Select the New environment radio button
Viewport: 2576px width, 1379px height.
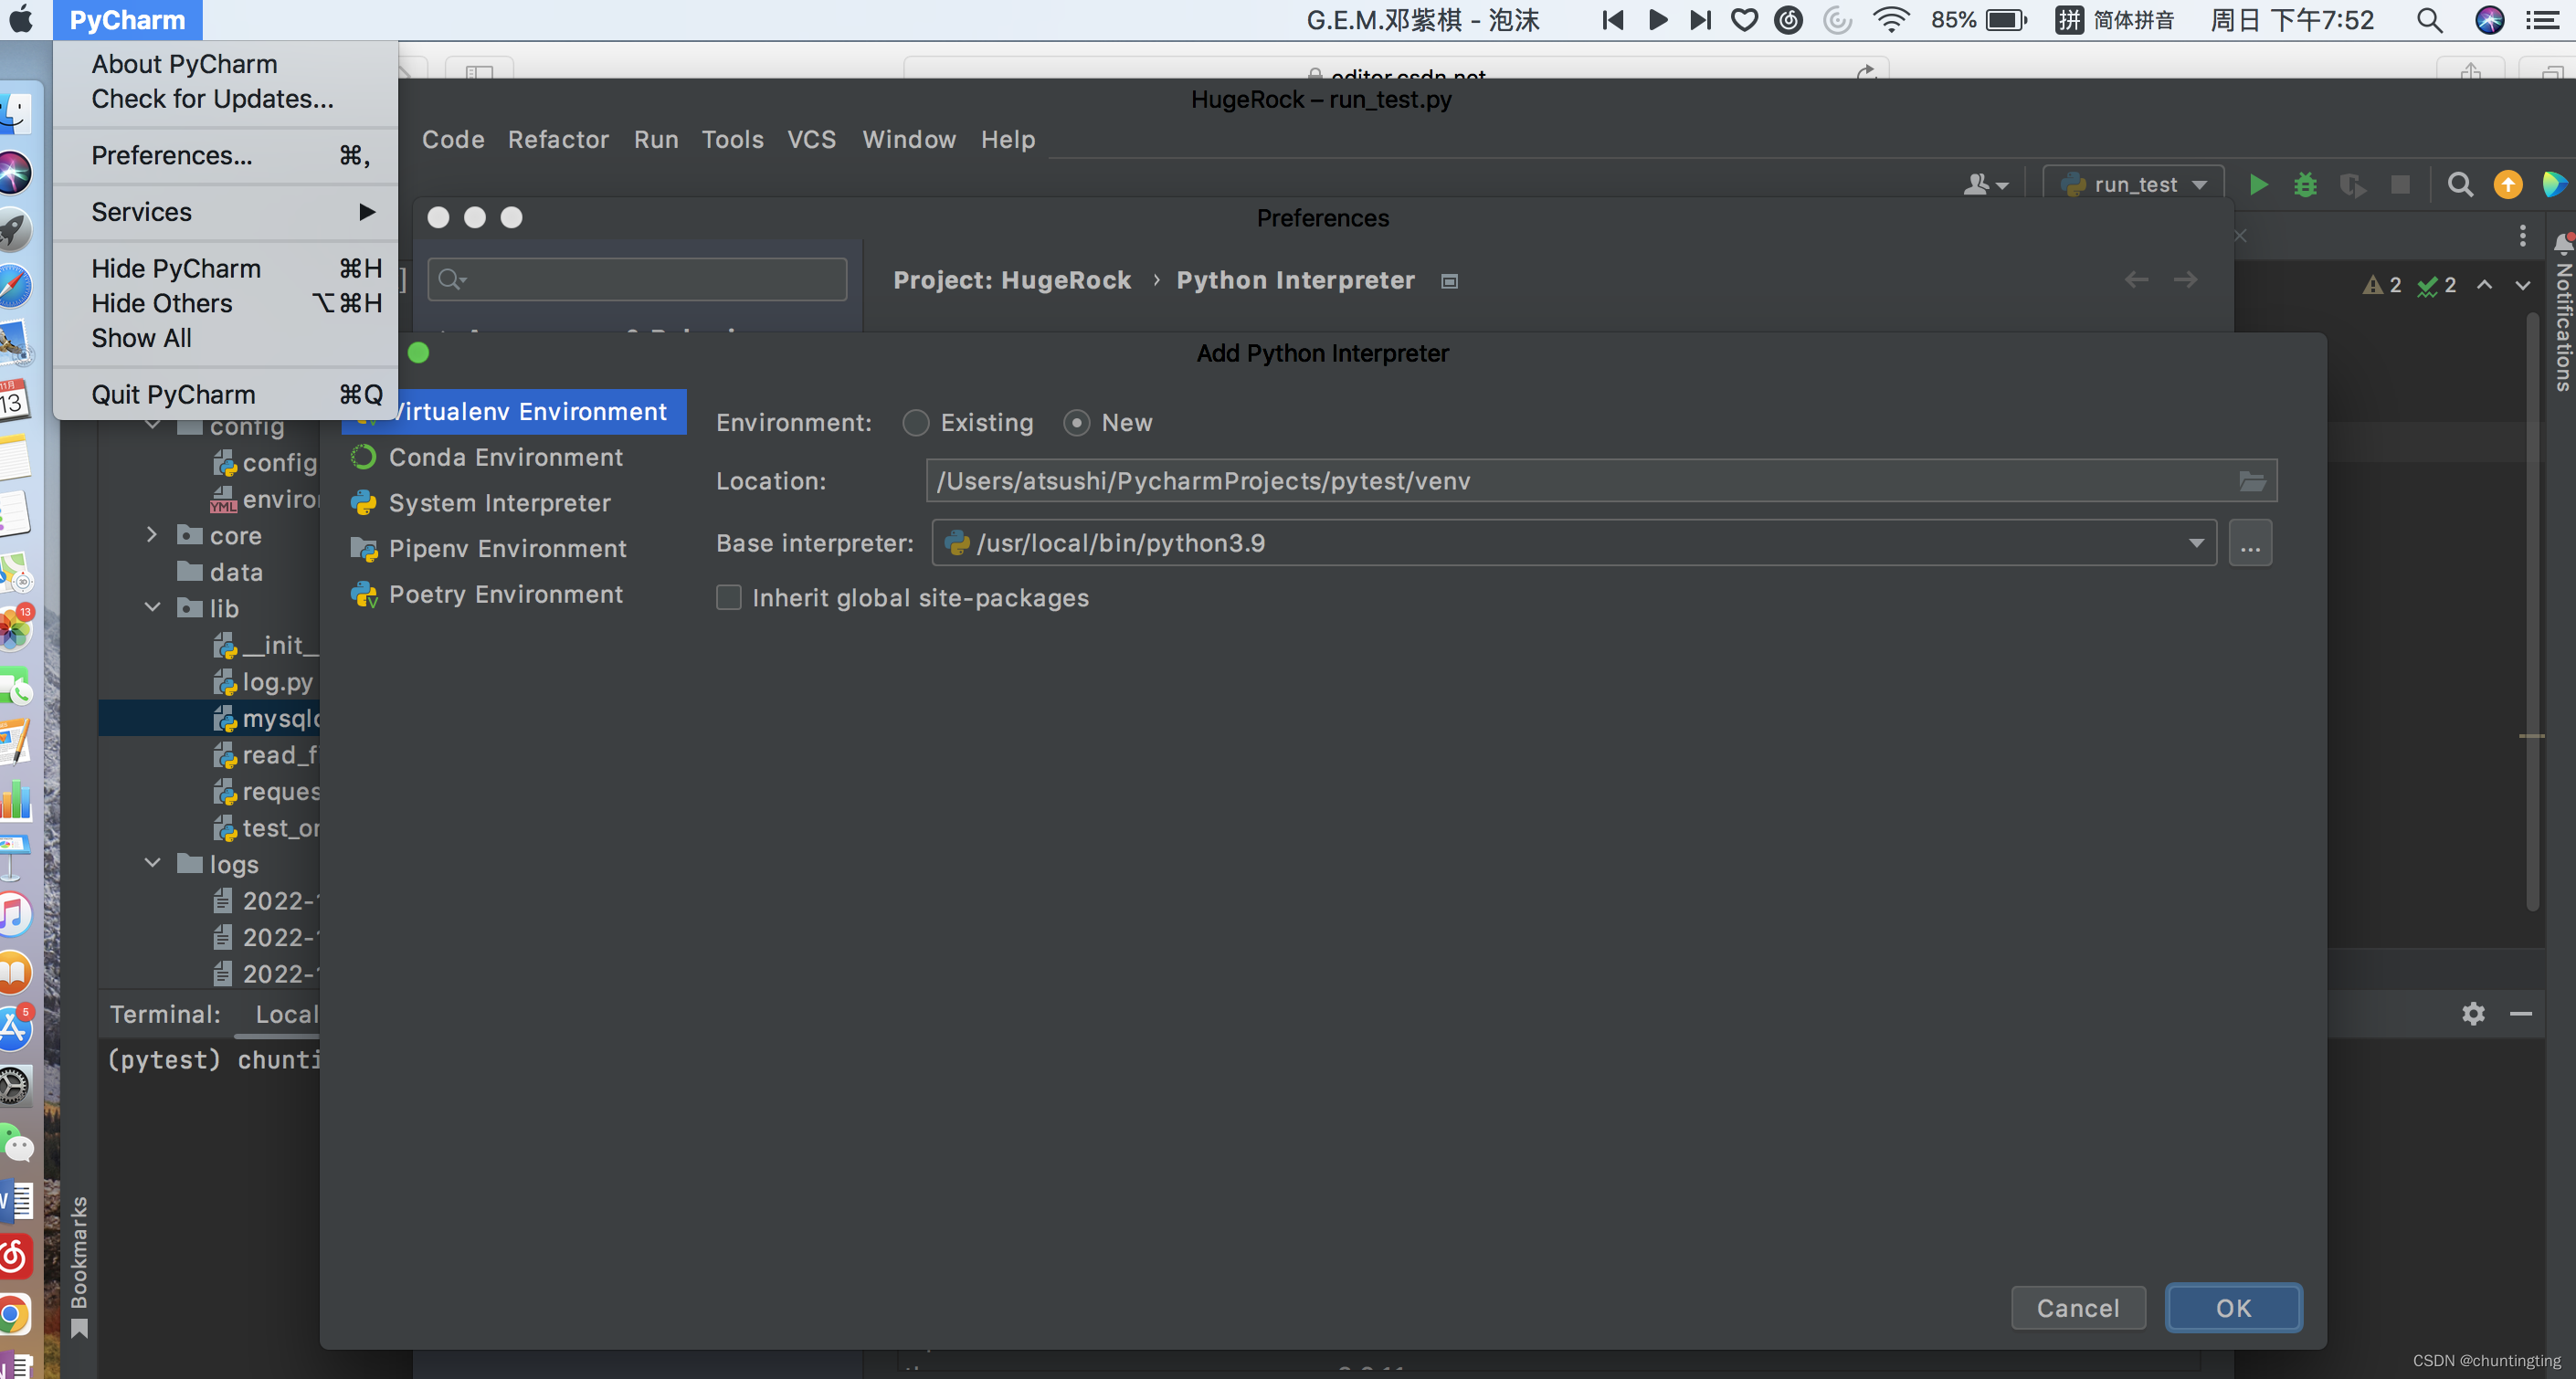coord(1076,423)
